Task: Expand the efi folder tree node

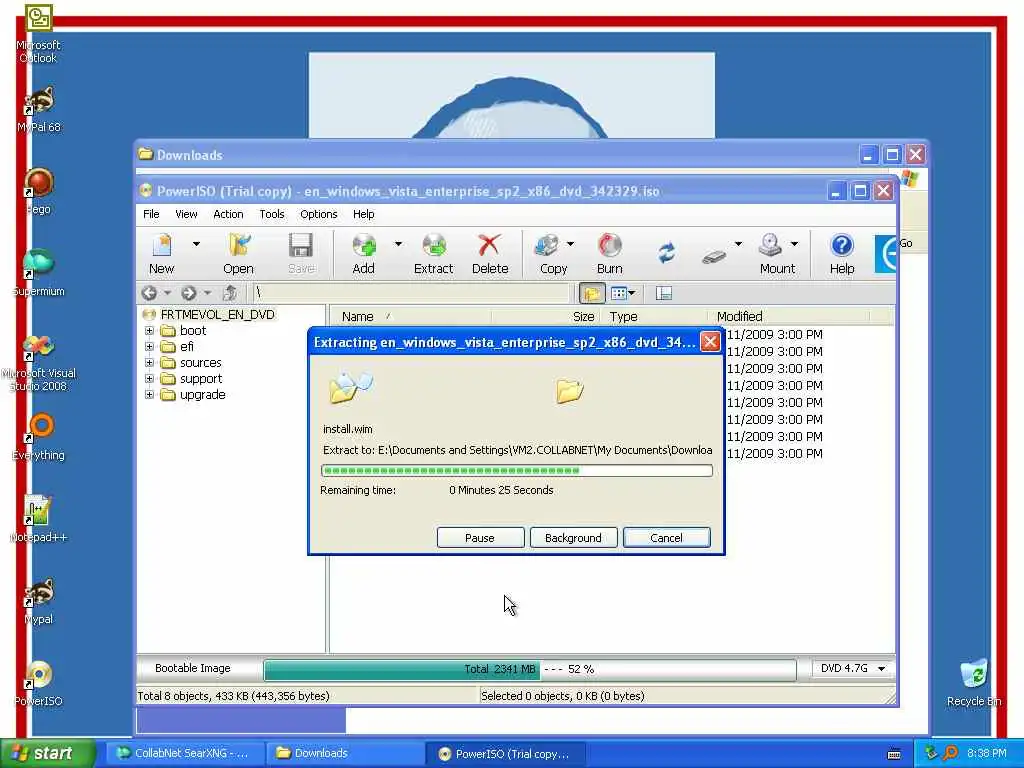Action: click(149, 347)
